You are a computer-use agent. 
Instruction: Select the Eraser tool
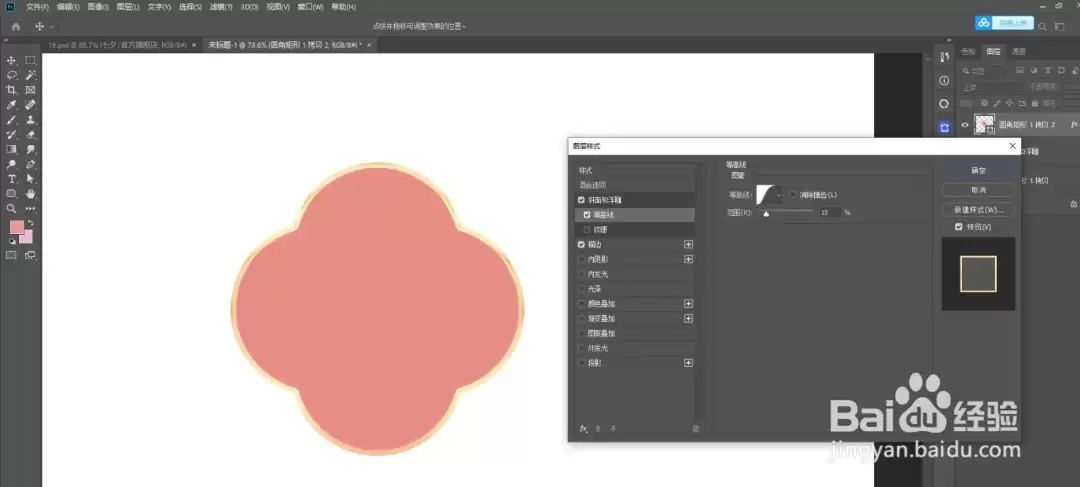31,134
